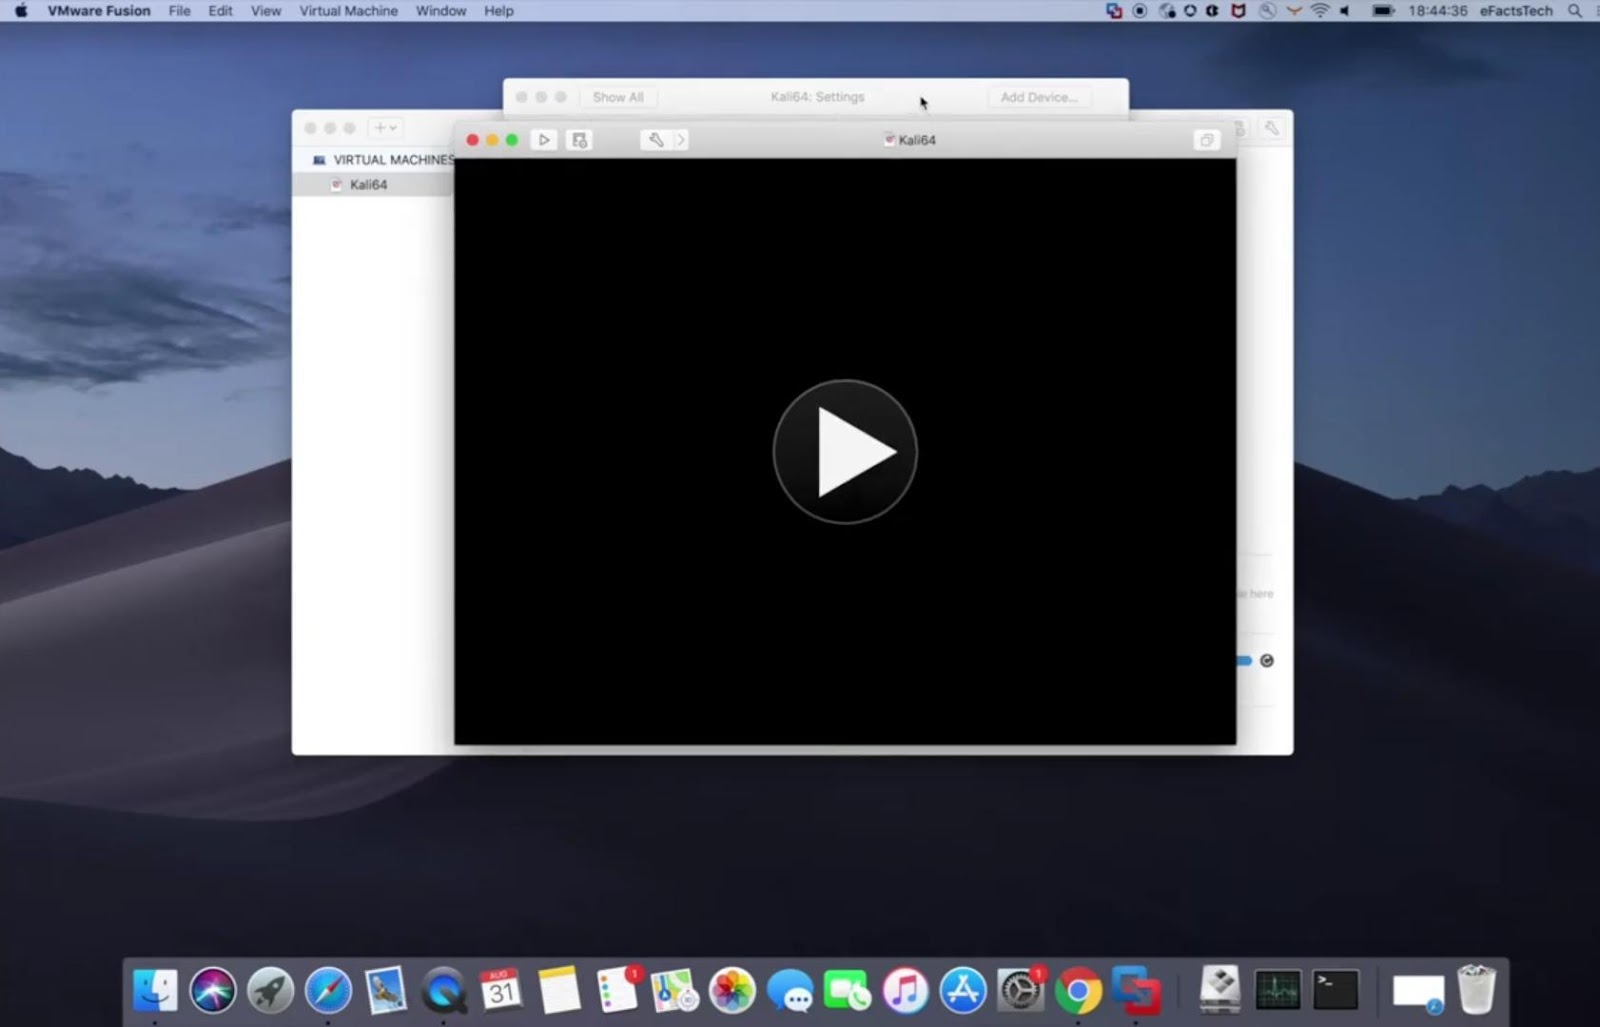This screenshot has height=1027, width=1600.
Task: Click the Kali64 window title text
Action: tap(917, 140)
